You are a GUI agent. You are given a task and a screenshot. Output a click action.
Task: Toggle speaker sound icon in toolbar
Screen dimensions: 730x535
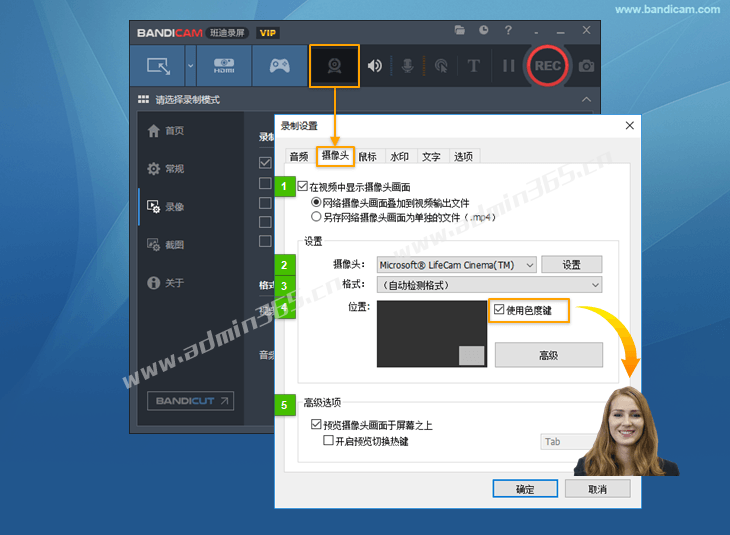click(374, 66)
